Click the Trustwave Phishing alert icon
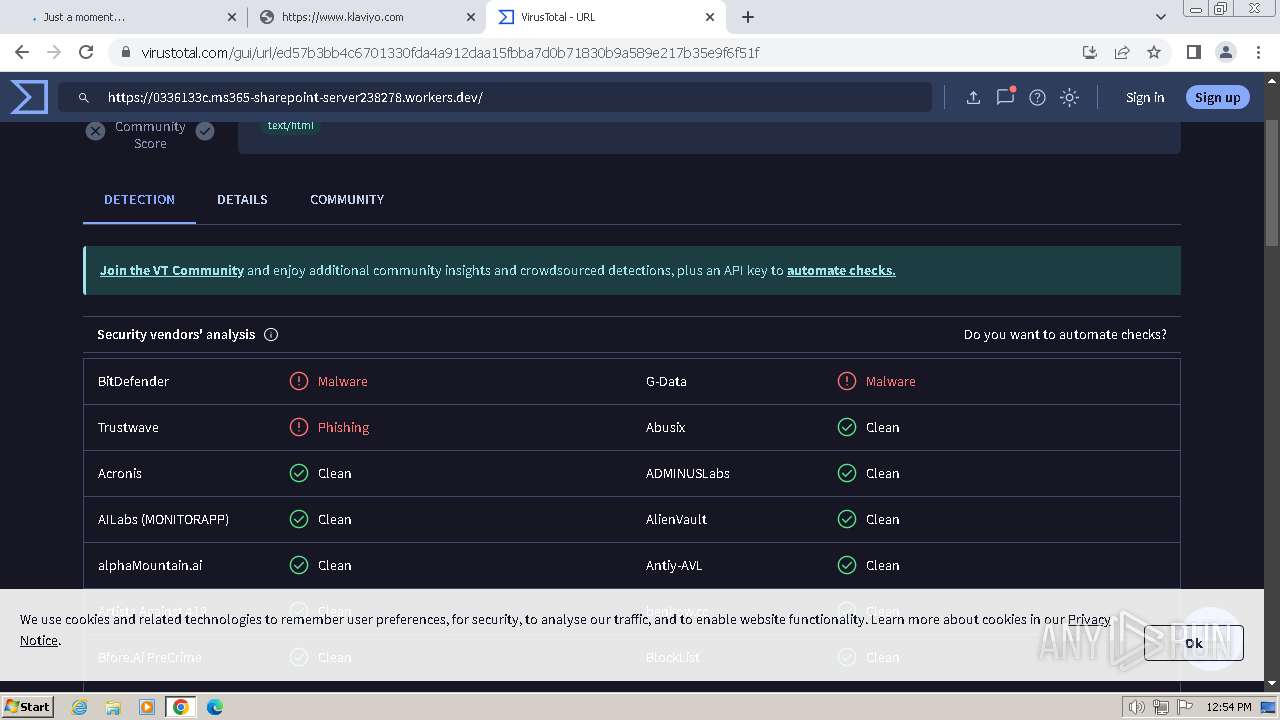Image resolution: width=1280 pixels, height=720 pixels. point(299,427)
